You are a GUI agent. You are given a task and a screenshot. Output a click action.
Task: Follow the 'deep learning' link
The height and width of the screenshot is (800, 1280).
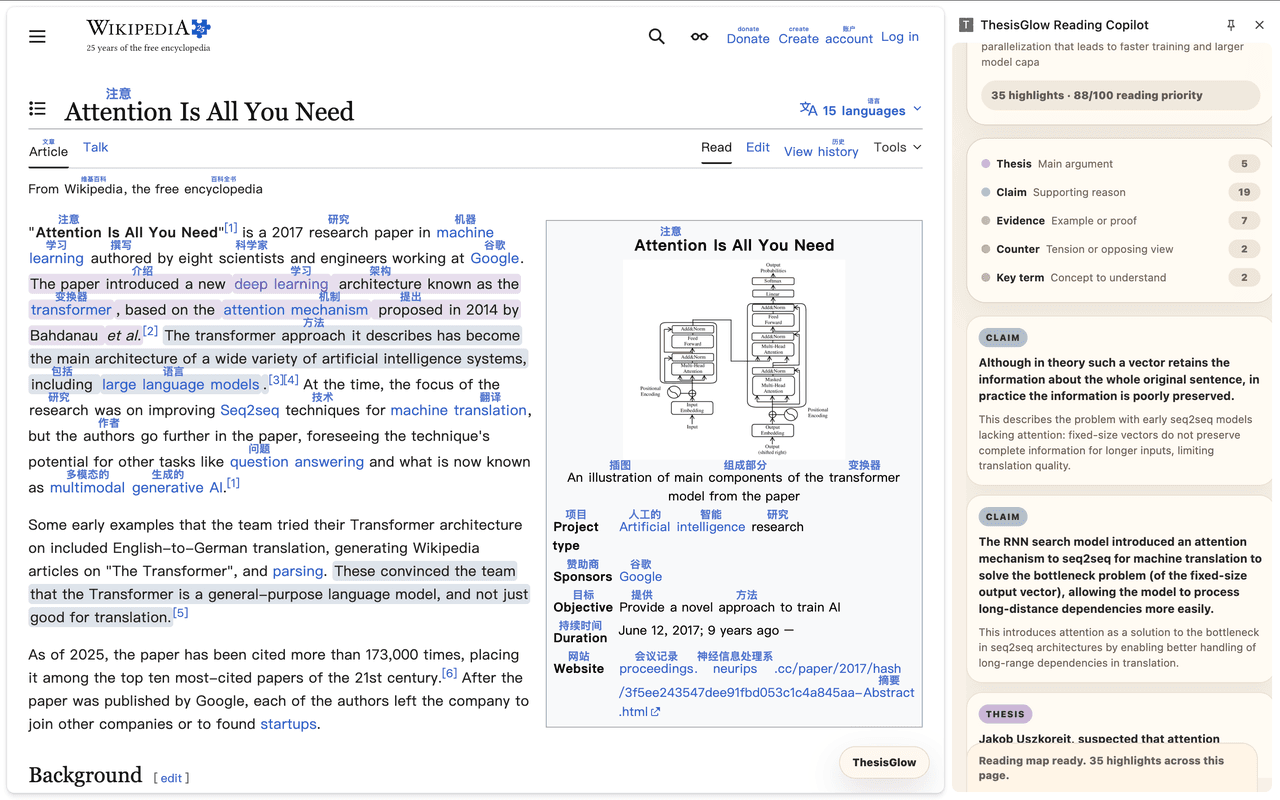point(281,284)
